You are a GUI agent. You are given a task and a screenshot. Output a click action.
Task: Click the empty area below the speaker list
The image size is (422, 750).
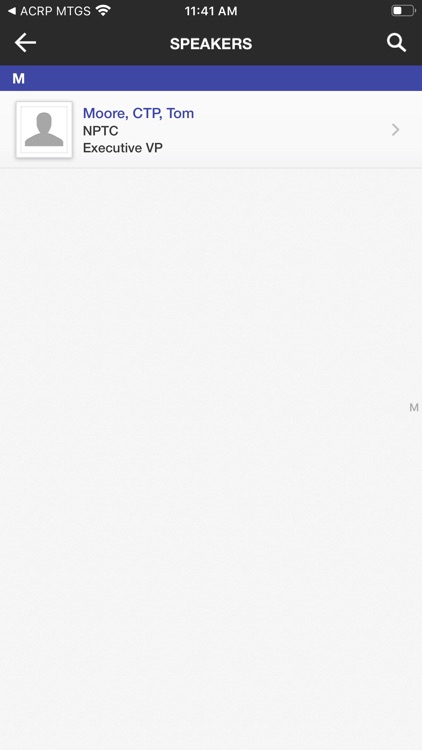pos(211,459)
